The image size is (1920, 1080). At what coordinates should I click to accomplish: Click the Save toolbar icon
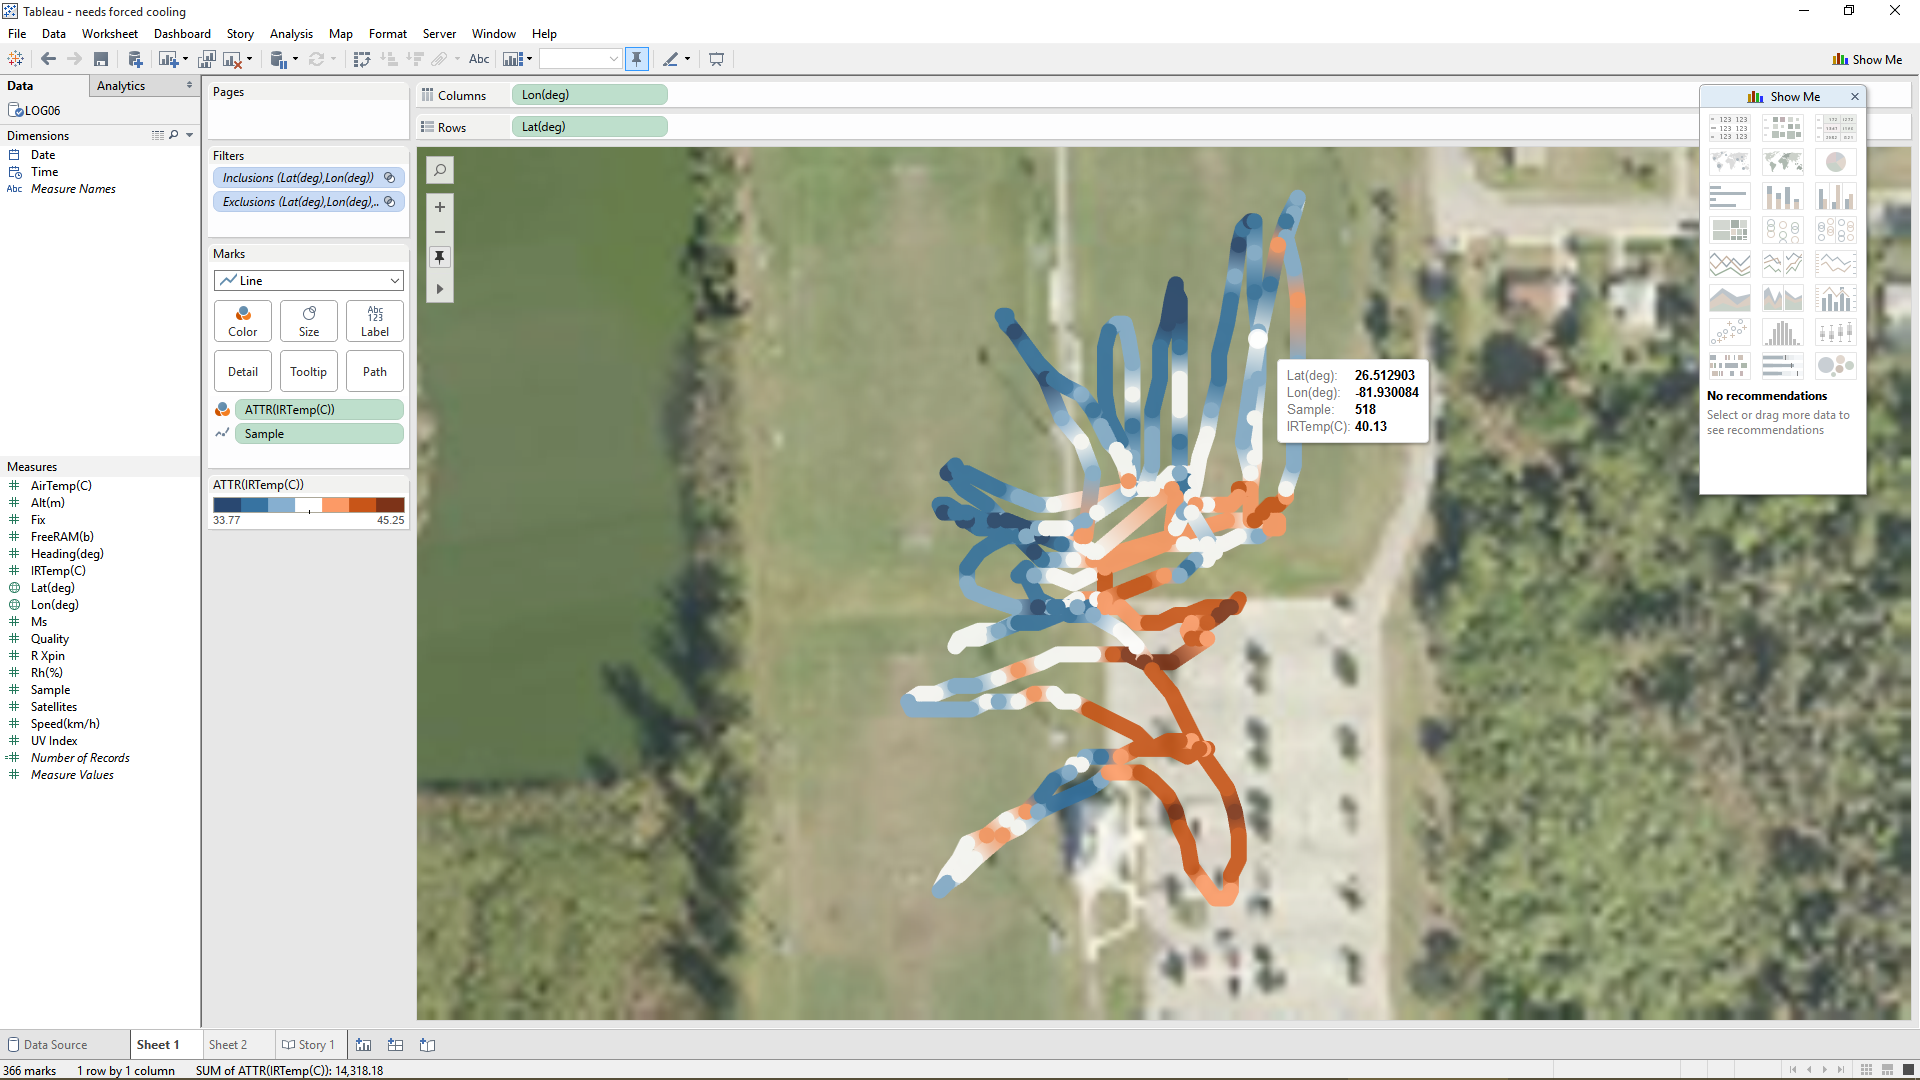[x=101, y=60]
